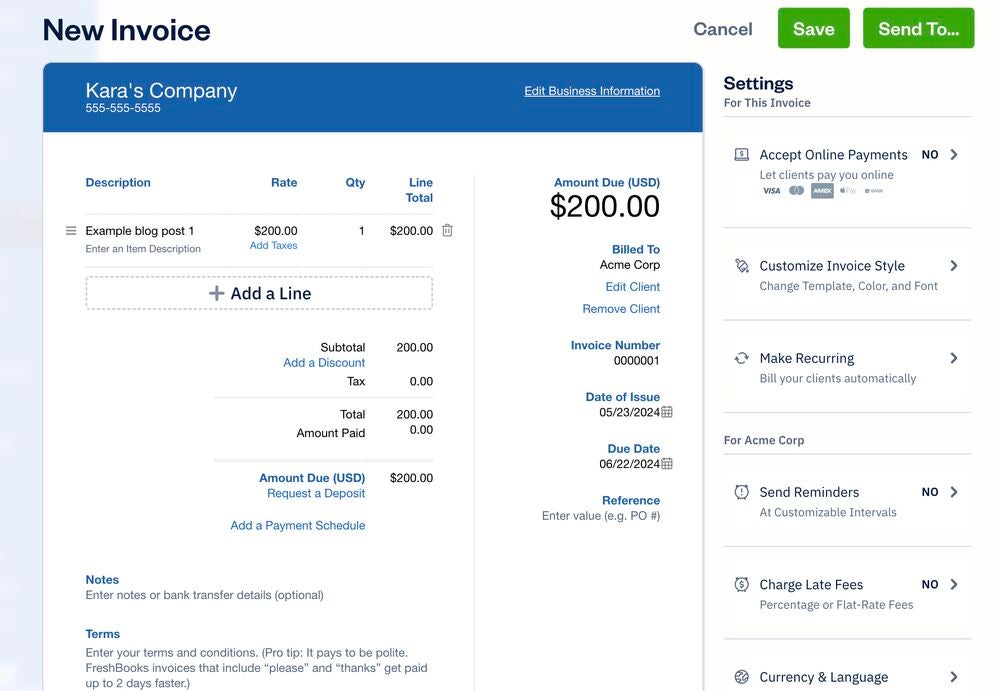Click the Make Recurring refresh icon

(741, 356)
